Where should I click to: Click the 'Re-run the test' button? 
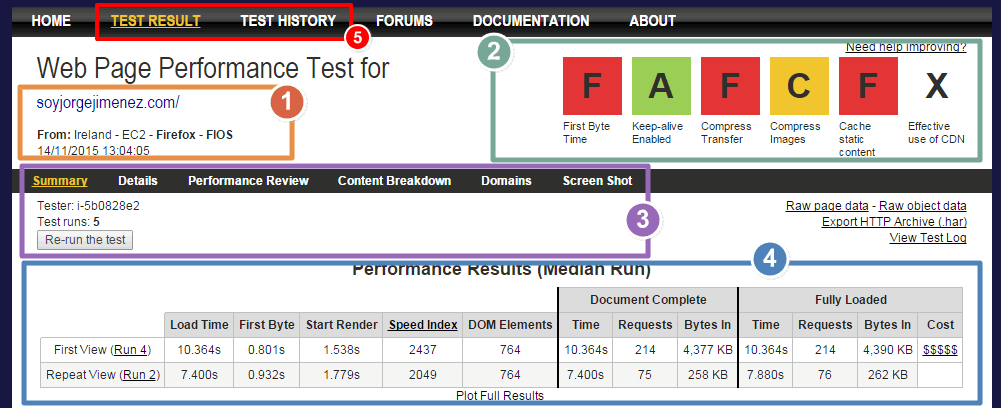(x=85, y=240)
